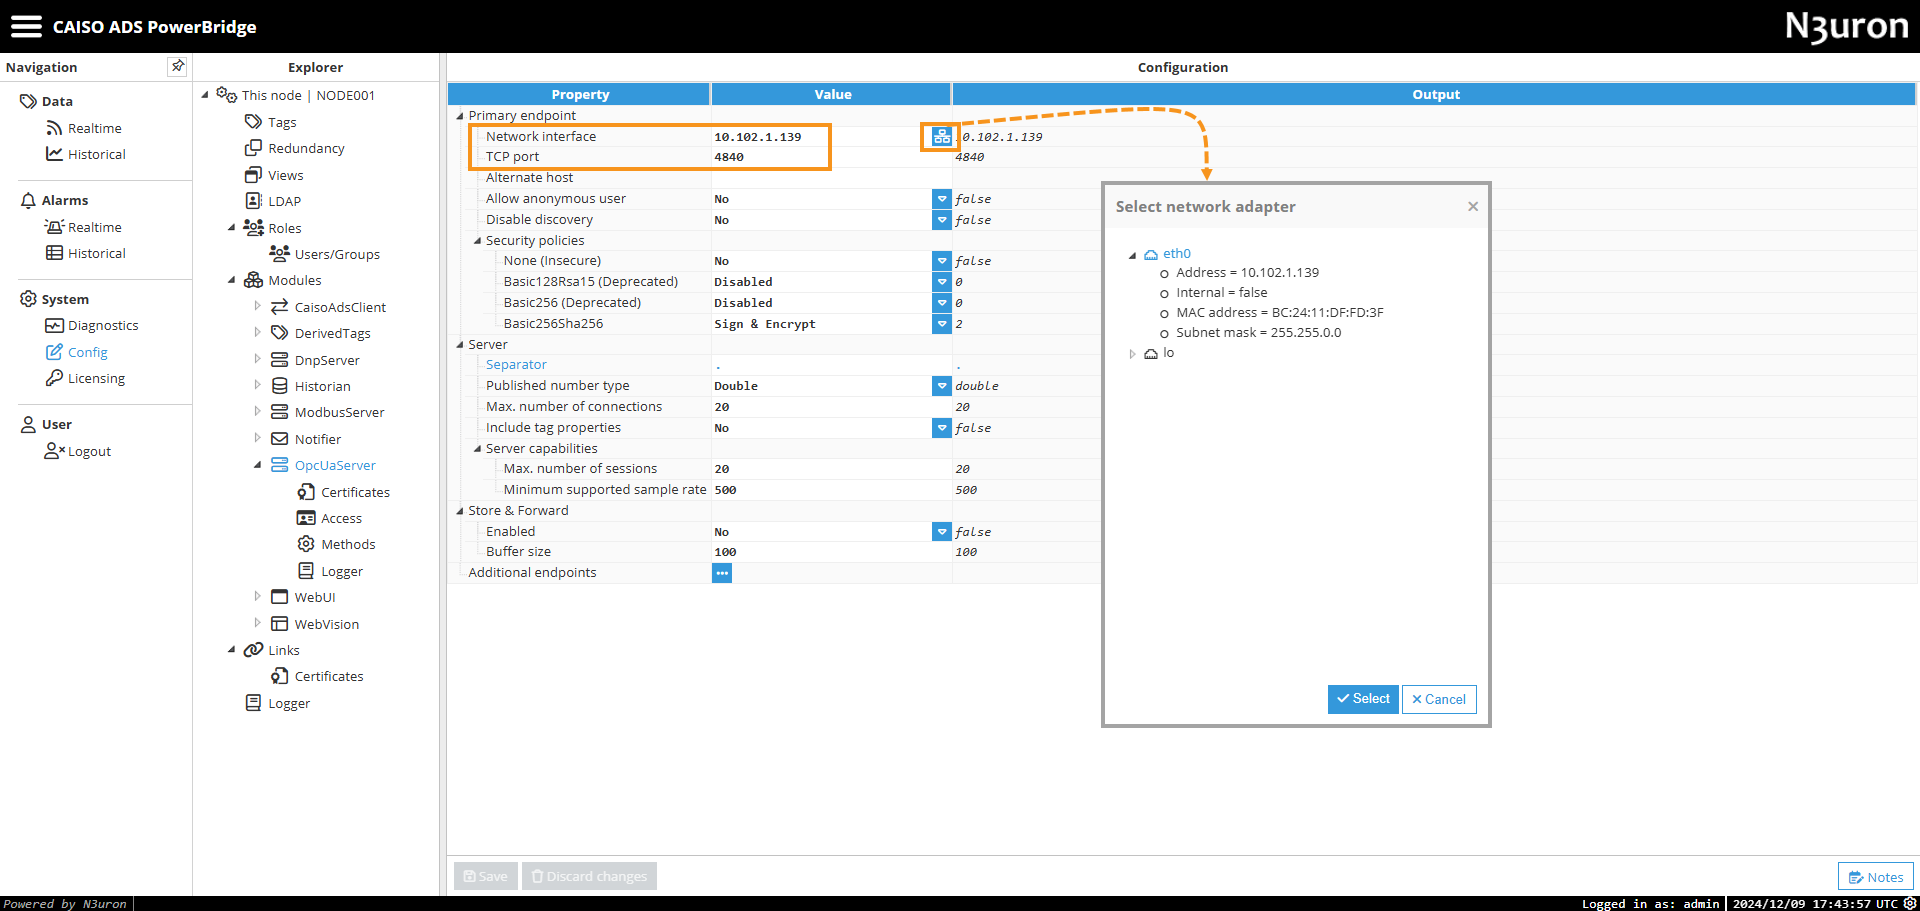Select WebUI module icon

tap(280, 597)
